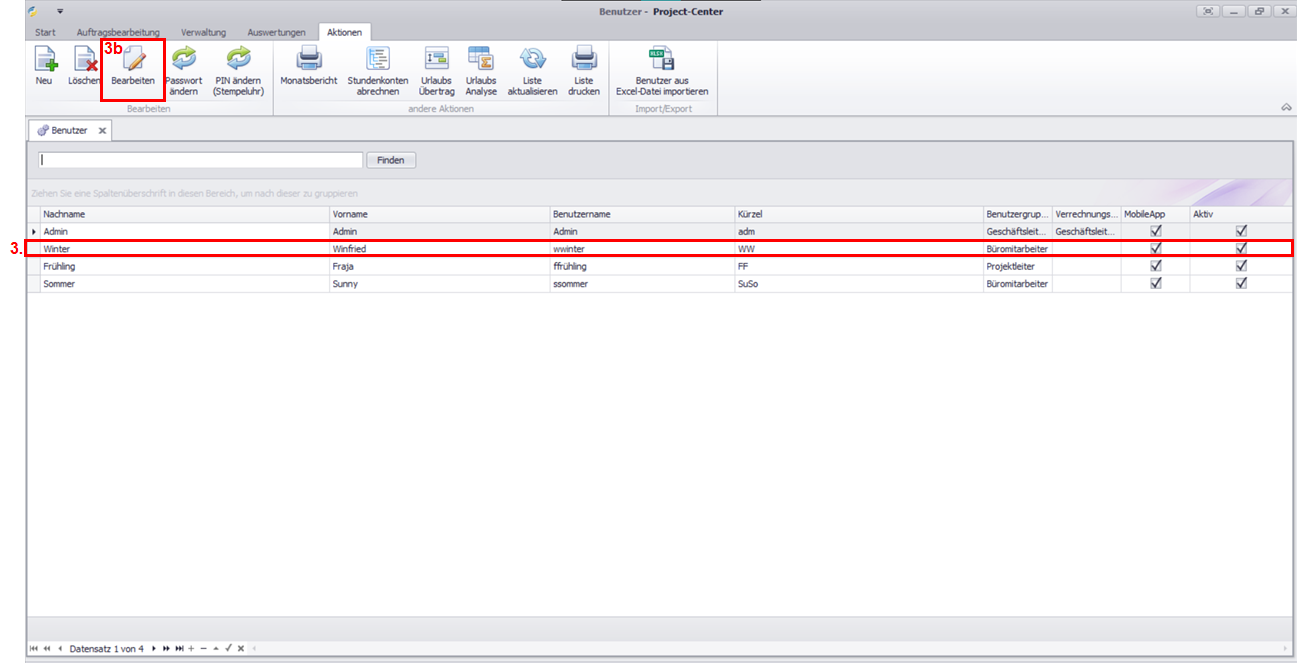Open the Monatsbericht report
The height and width of the screenshot is (663, 1297).
click(308, 61)
